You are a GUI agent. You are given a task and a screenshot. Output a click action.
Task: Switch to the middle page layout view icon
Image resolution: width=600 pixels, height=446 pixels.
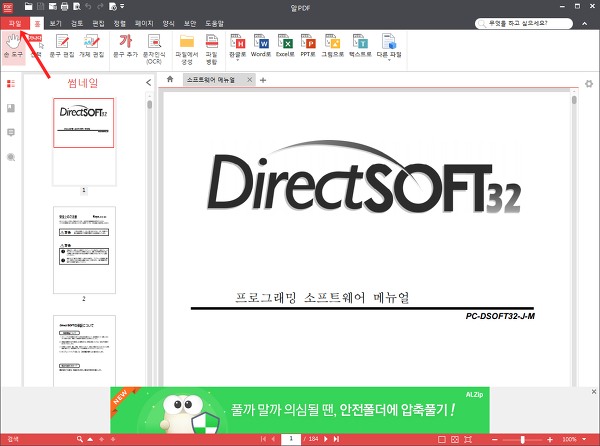pos(455,439)
